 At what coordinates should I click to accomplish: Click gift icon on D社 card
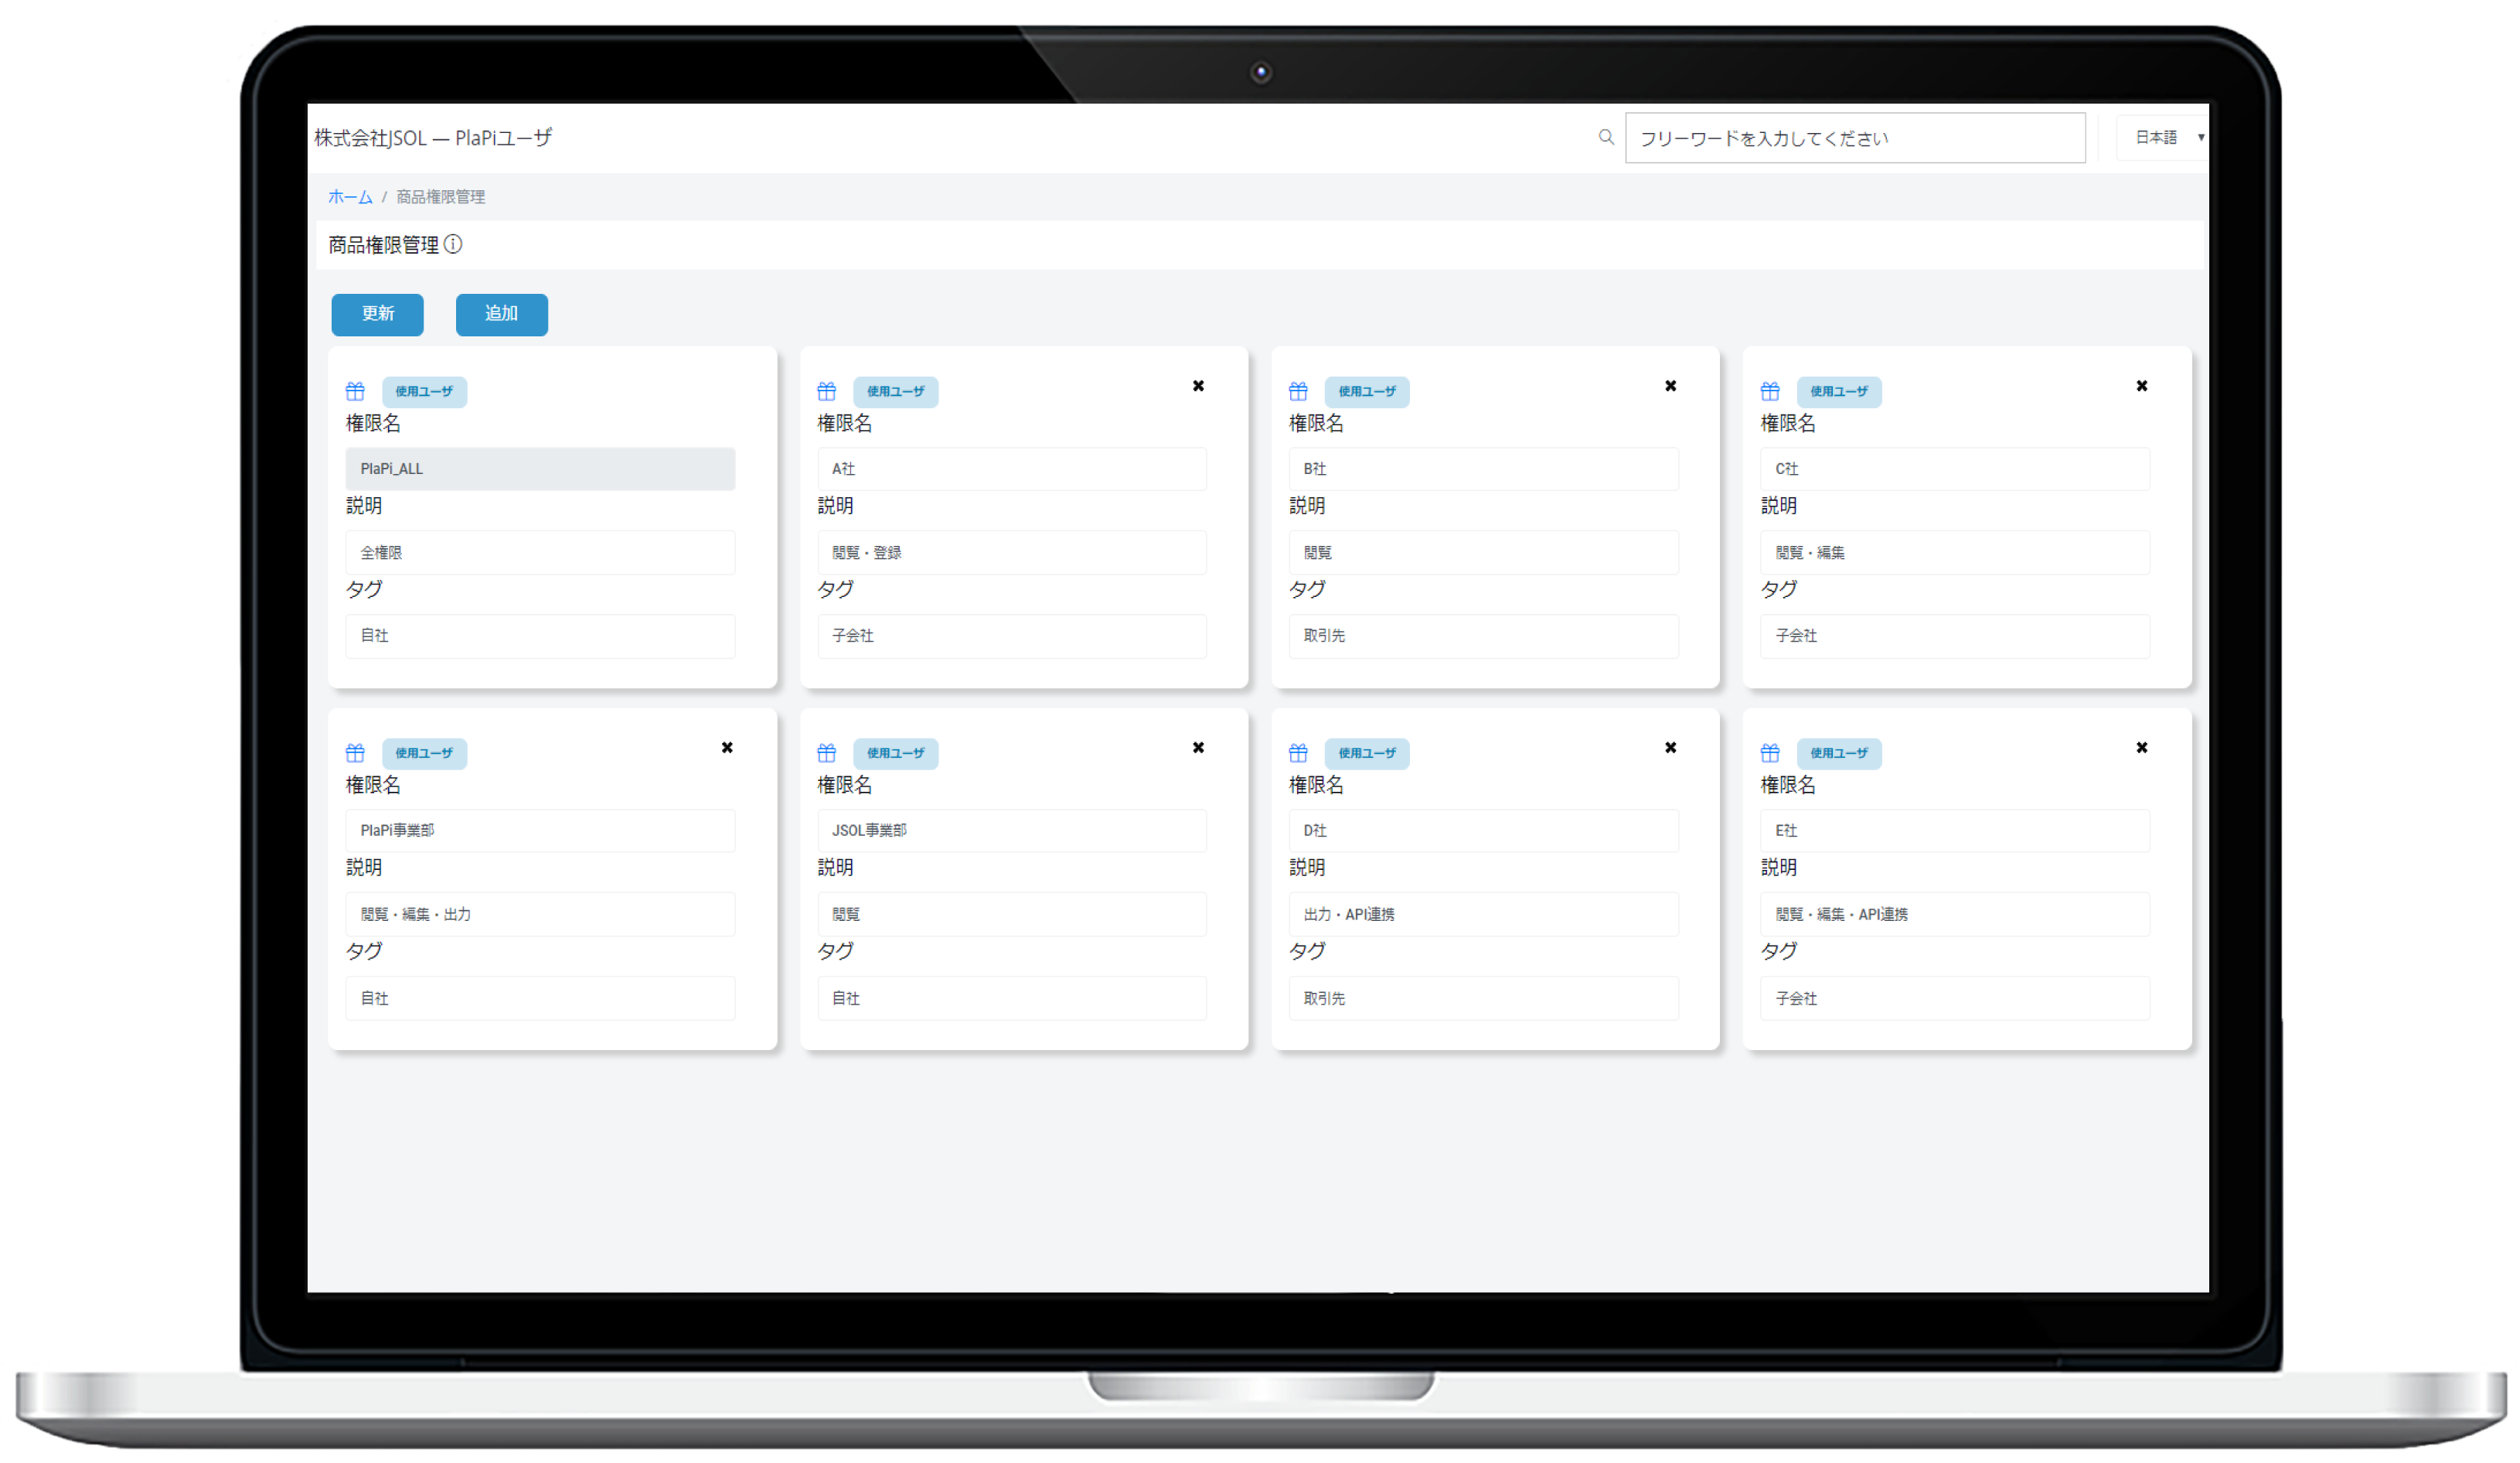[1298, 753]
